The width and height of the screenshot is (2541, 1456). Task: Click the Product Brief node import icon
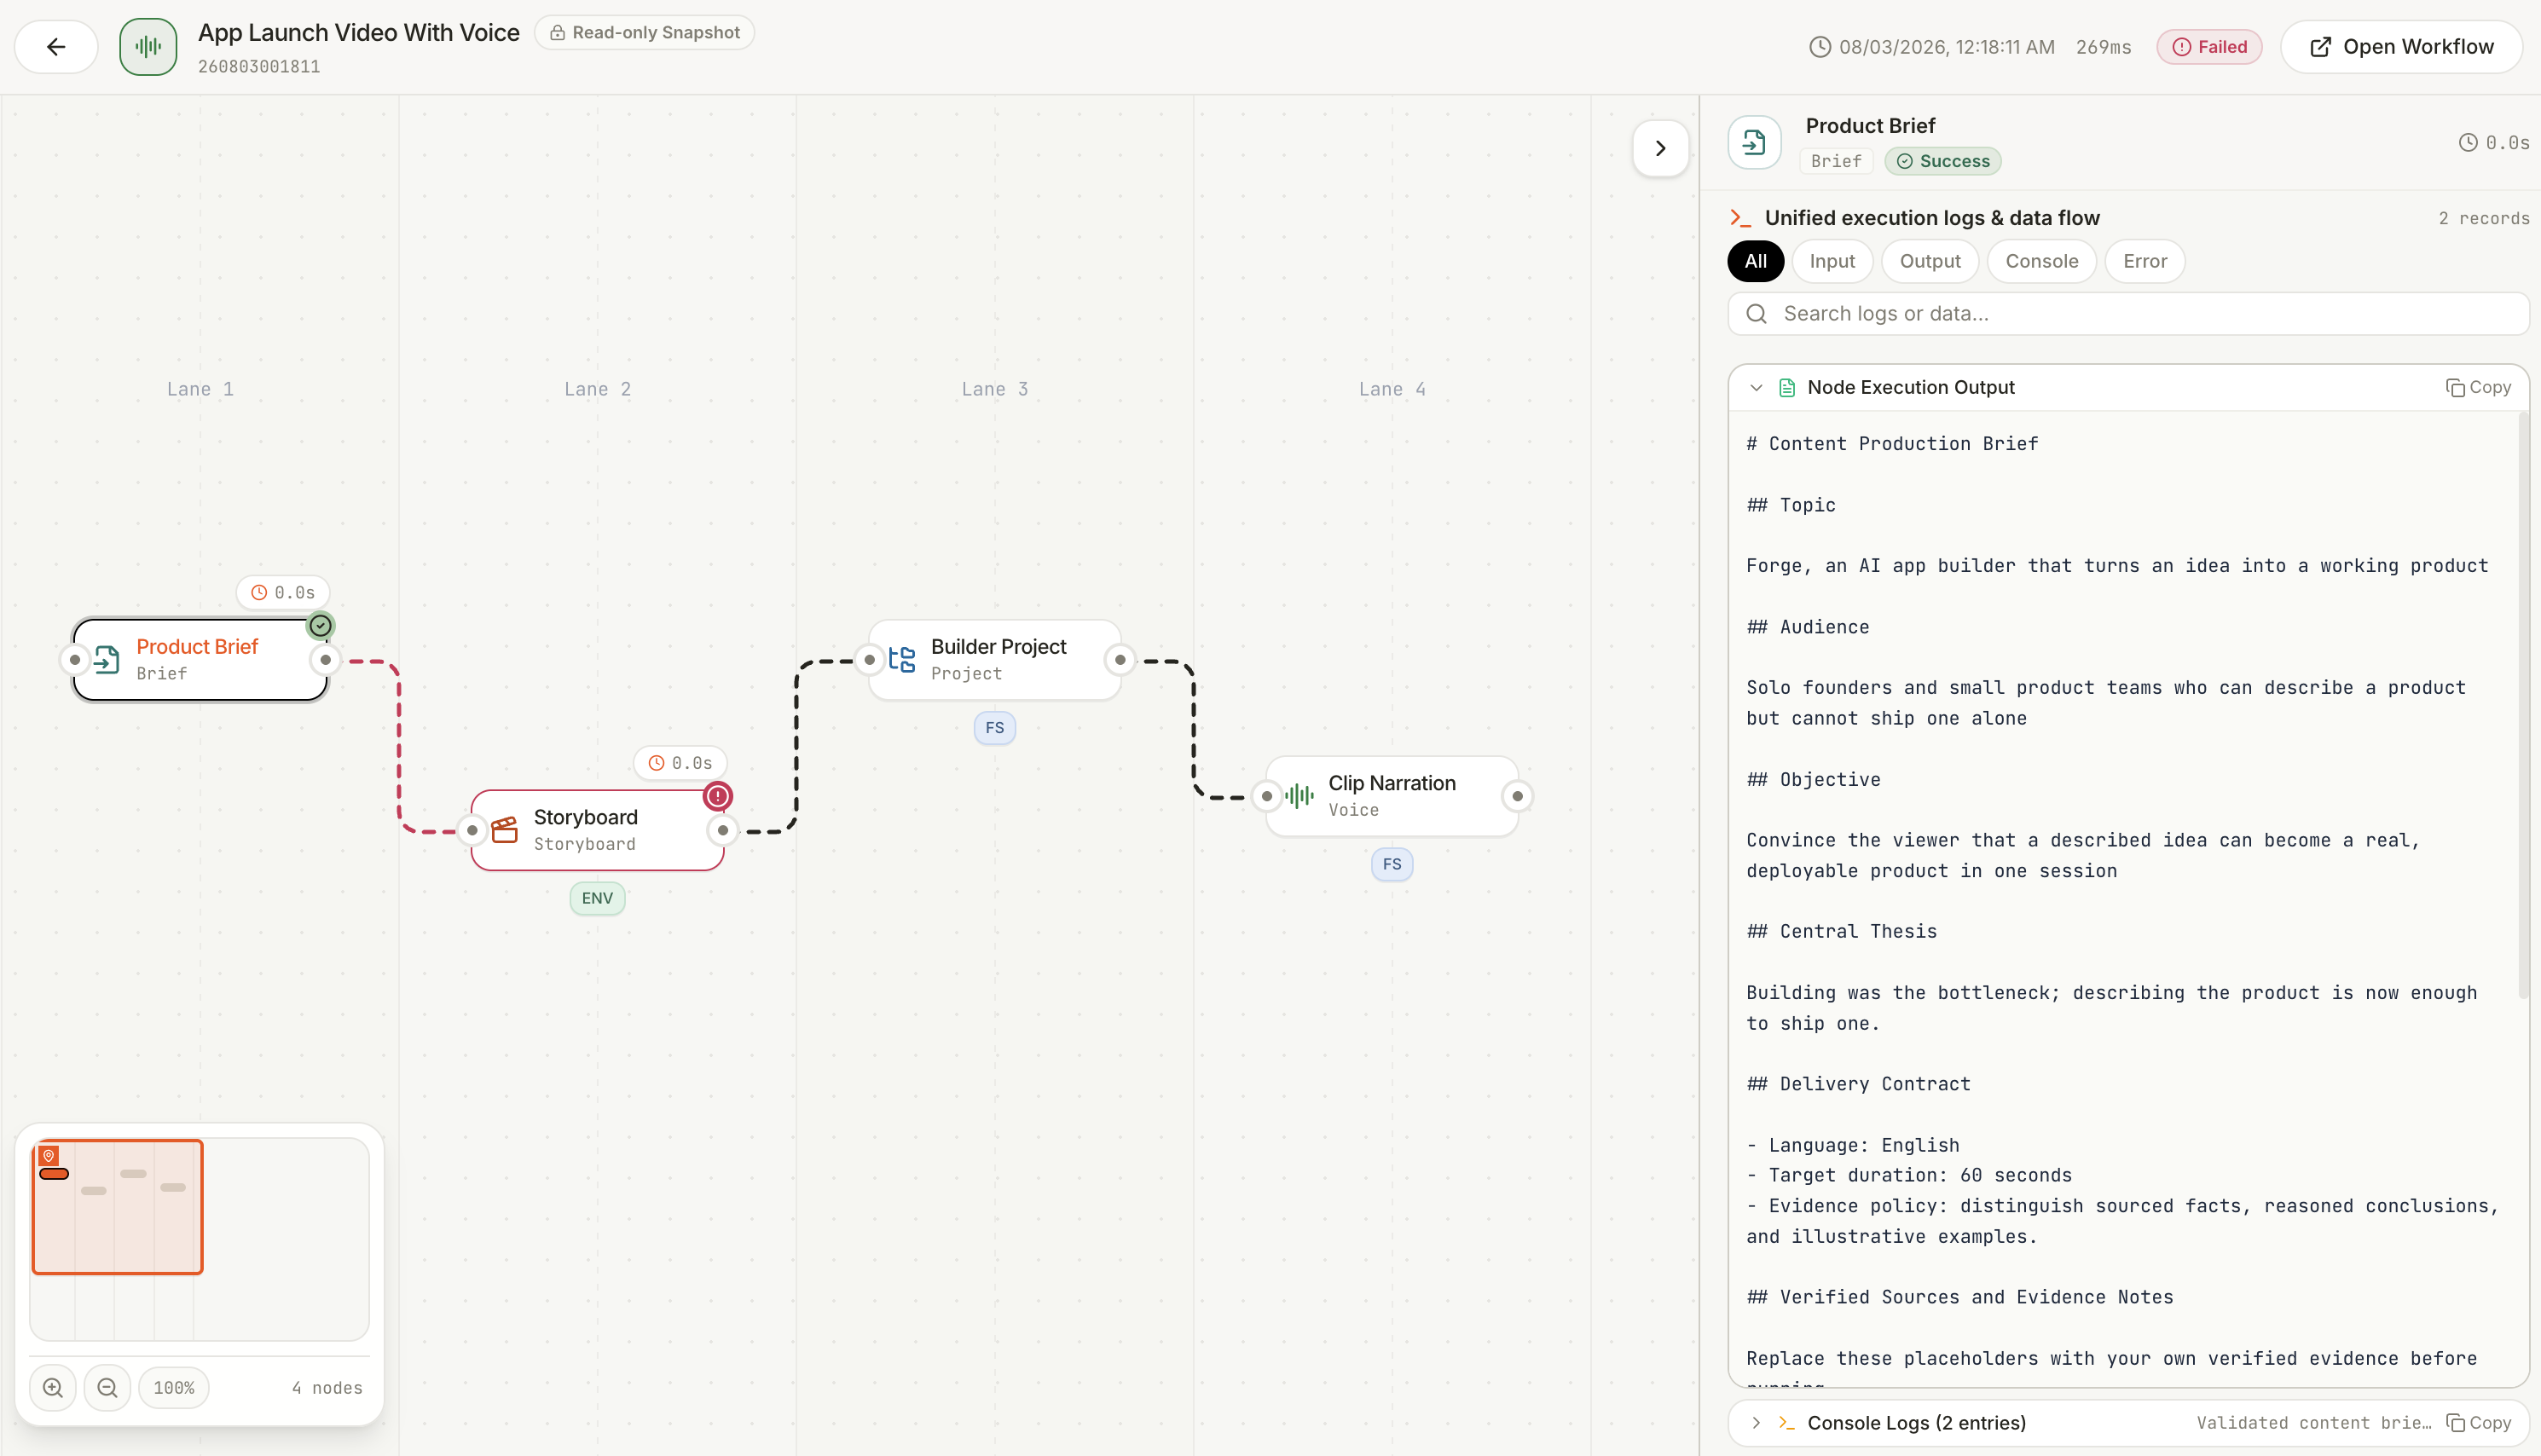pyautogui.click(x=106, y=660)
